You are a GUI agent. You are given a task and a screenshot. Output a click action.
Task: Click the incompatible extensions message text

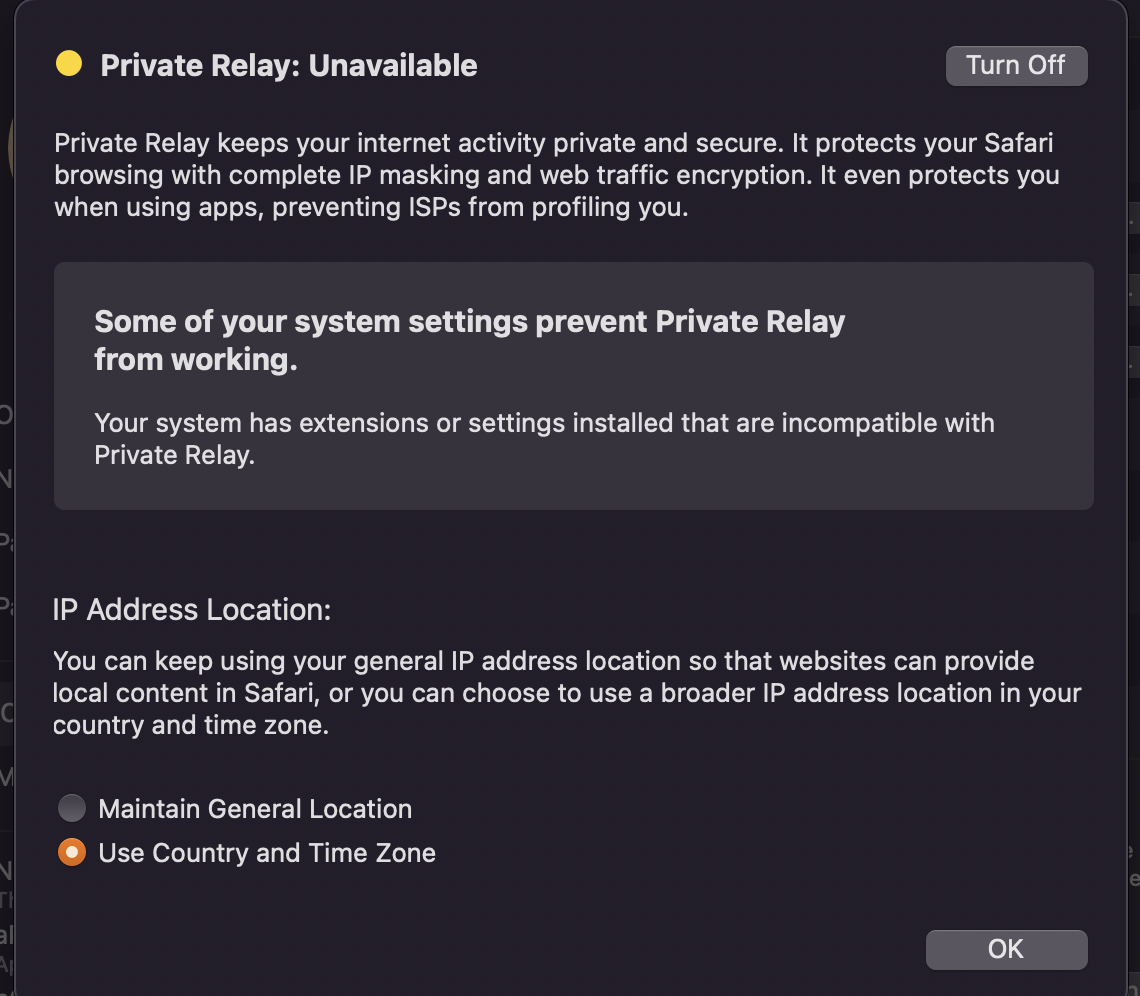[x=544, y=423]
